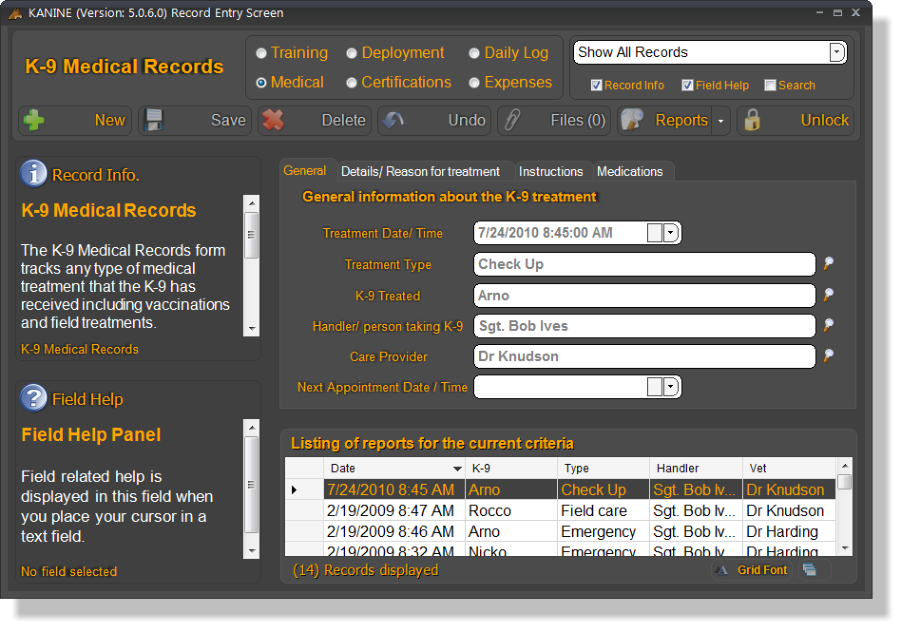
Task: Select the Rocco Field care row
Action: click(560, 510)
